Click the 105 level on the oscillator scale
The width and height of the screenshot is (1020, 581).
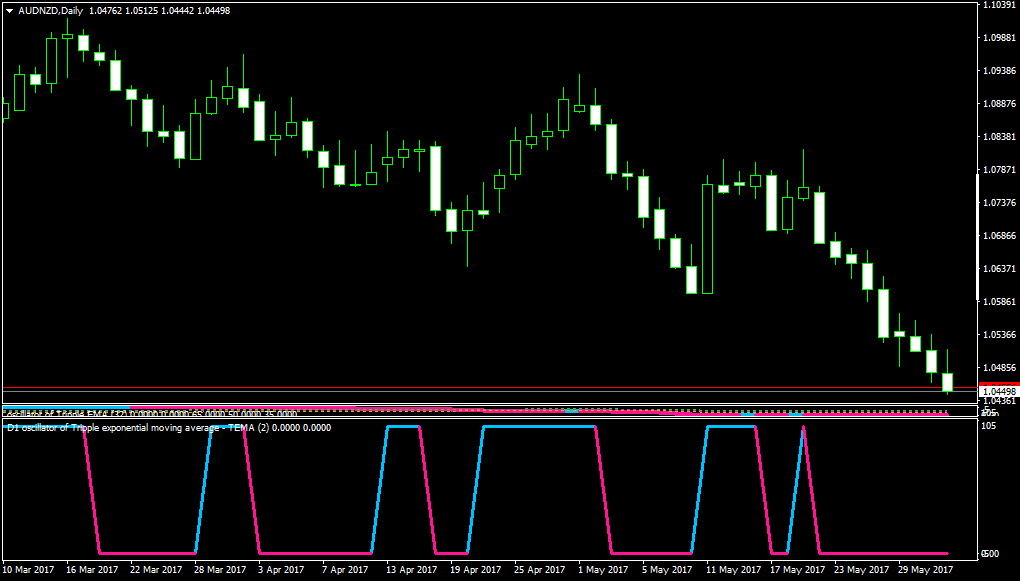pyautogui.click(x=990, y=426)
